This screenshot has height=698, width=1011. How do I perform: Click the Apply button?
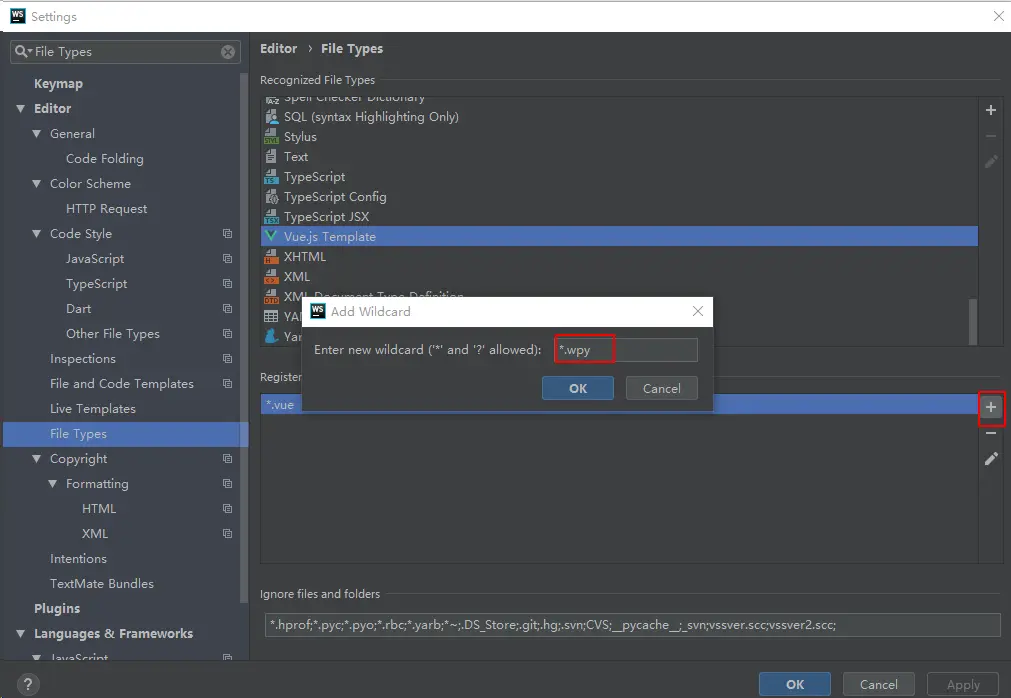(963, 684)
